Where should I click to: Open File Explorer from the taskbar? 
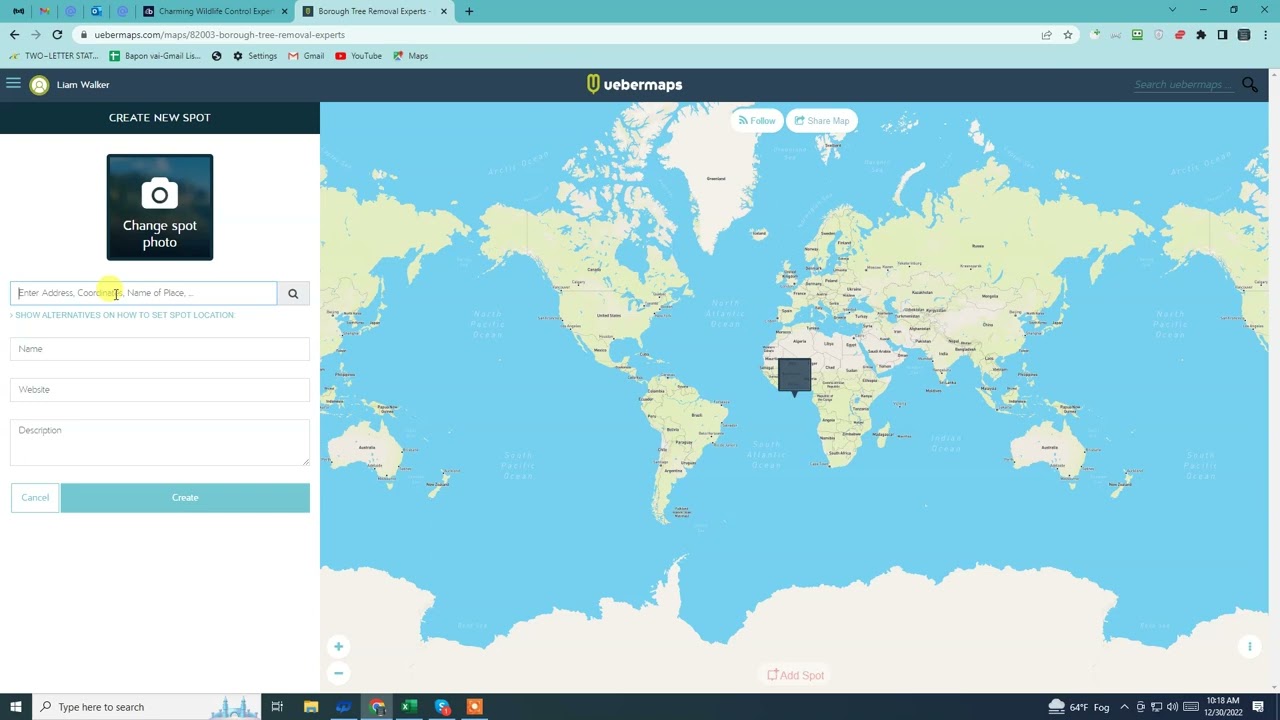(311, 707)
